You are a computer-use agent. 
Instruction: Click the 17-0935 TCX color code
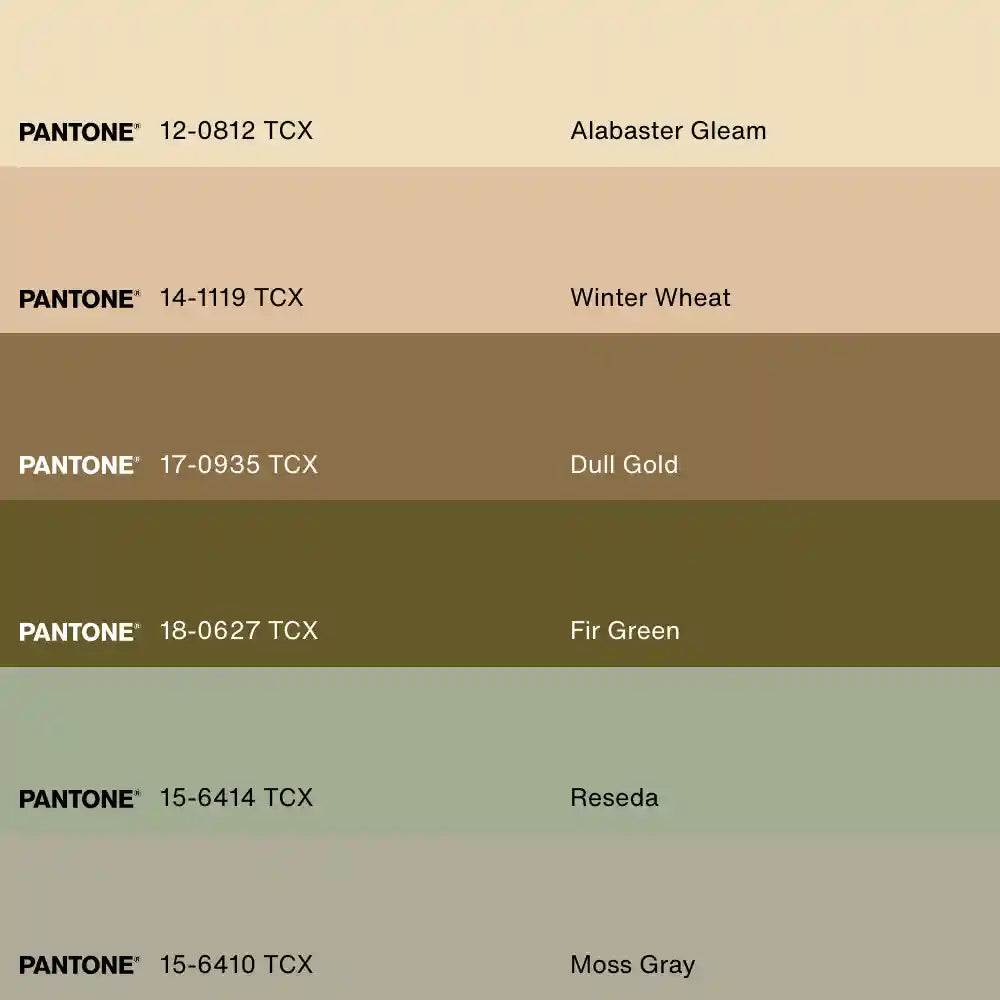click(x=238, y=464)
